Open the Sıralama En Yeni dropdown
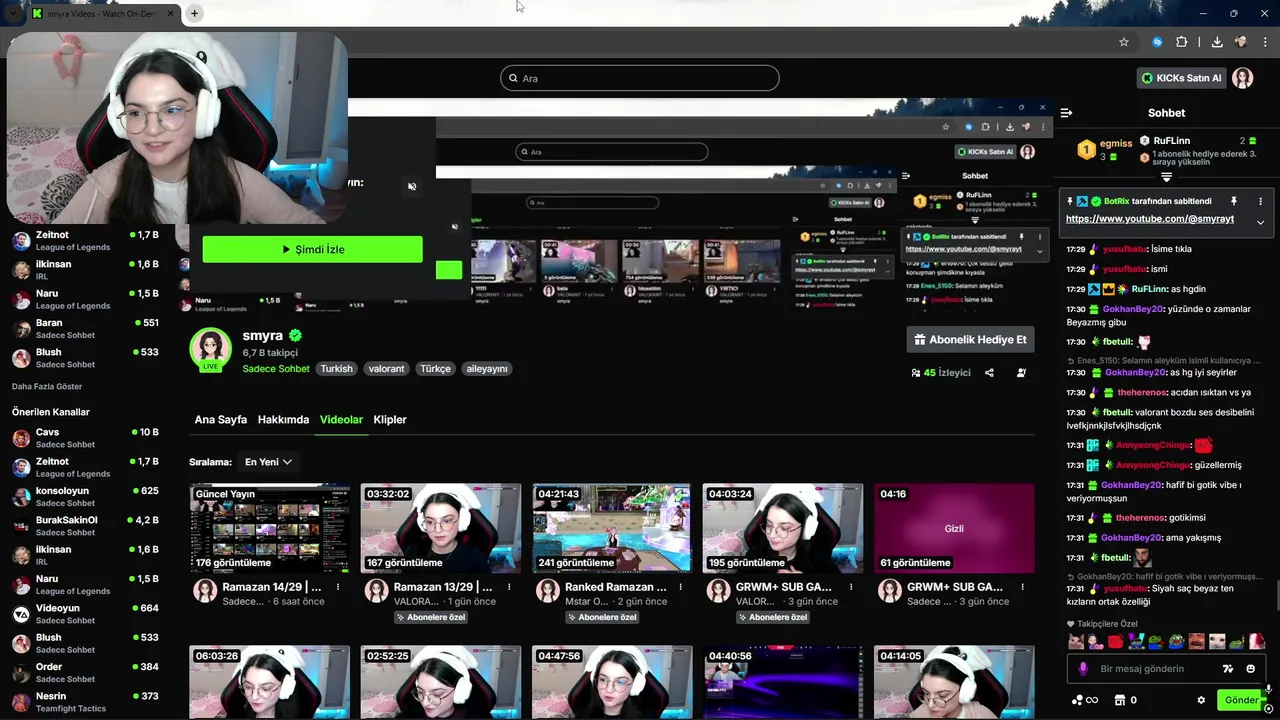 268,462
